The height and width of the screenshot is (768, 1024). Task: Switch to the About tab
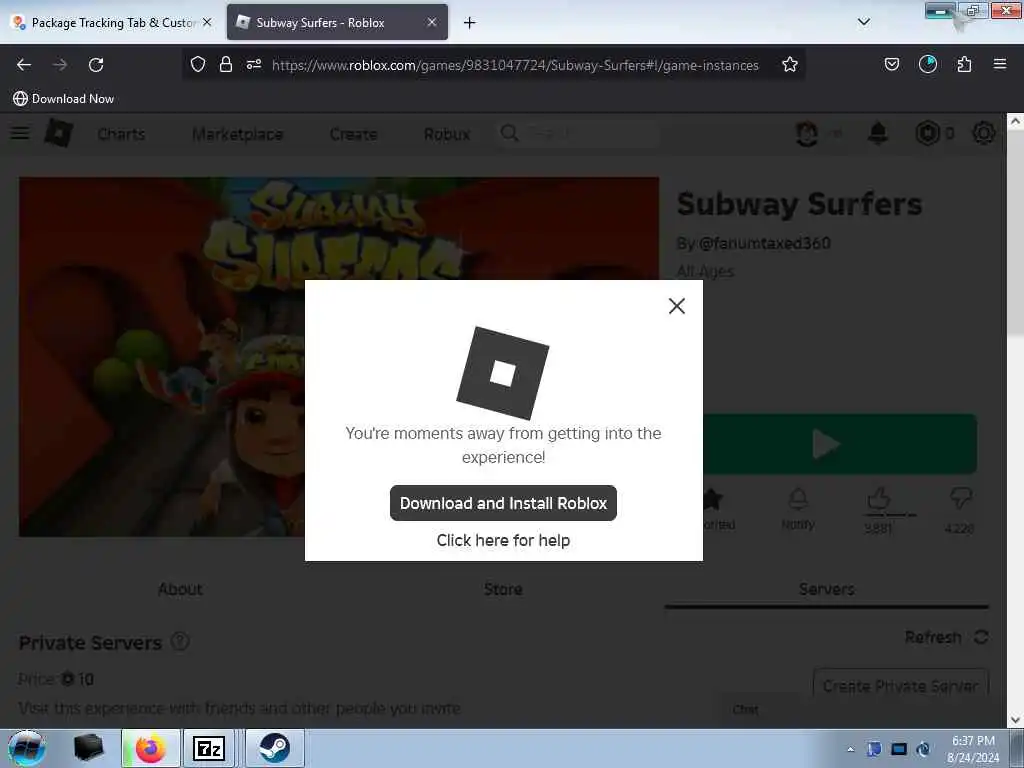[x=180, y=589]
